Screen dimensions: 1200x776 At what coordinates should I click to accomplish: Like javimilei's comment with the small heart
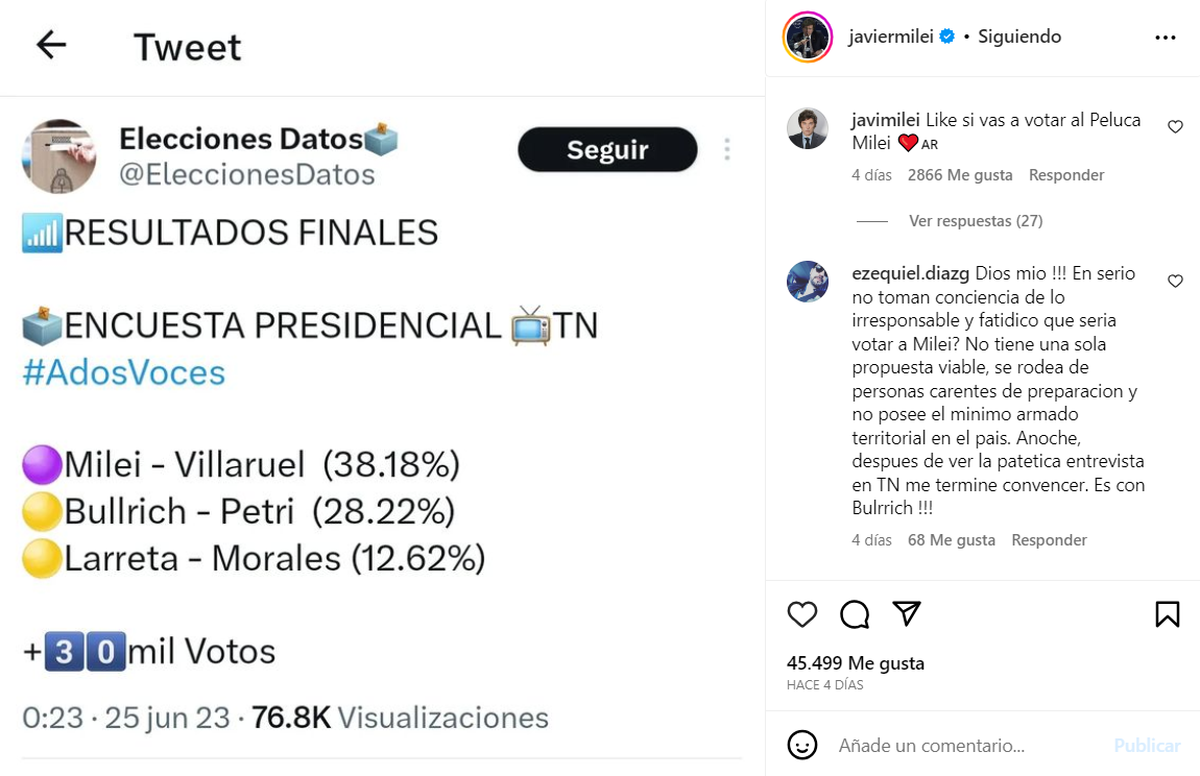pyautogui.click(x=1175, y=127)
